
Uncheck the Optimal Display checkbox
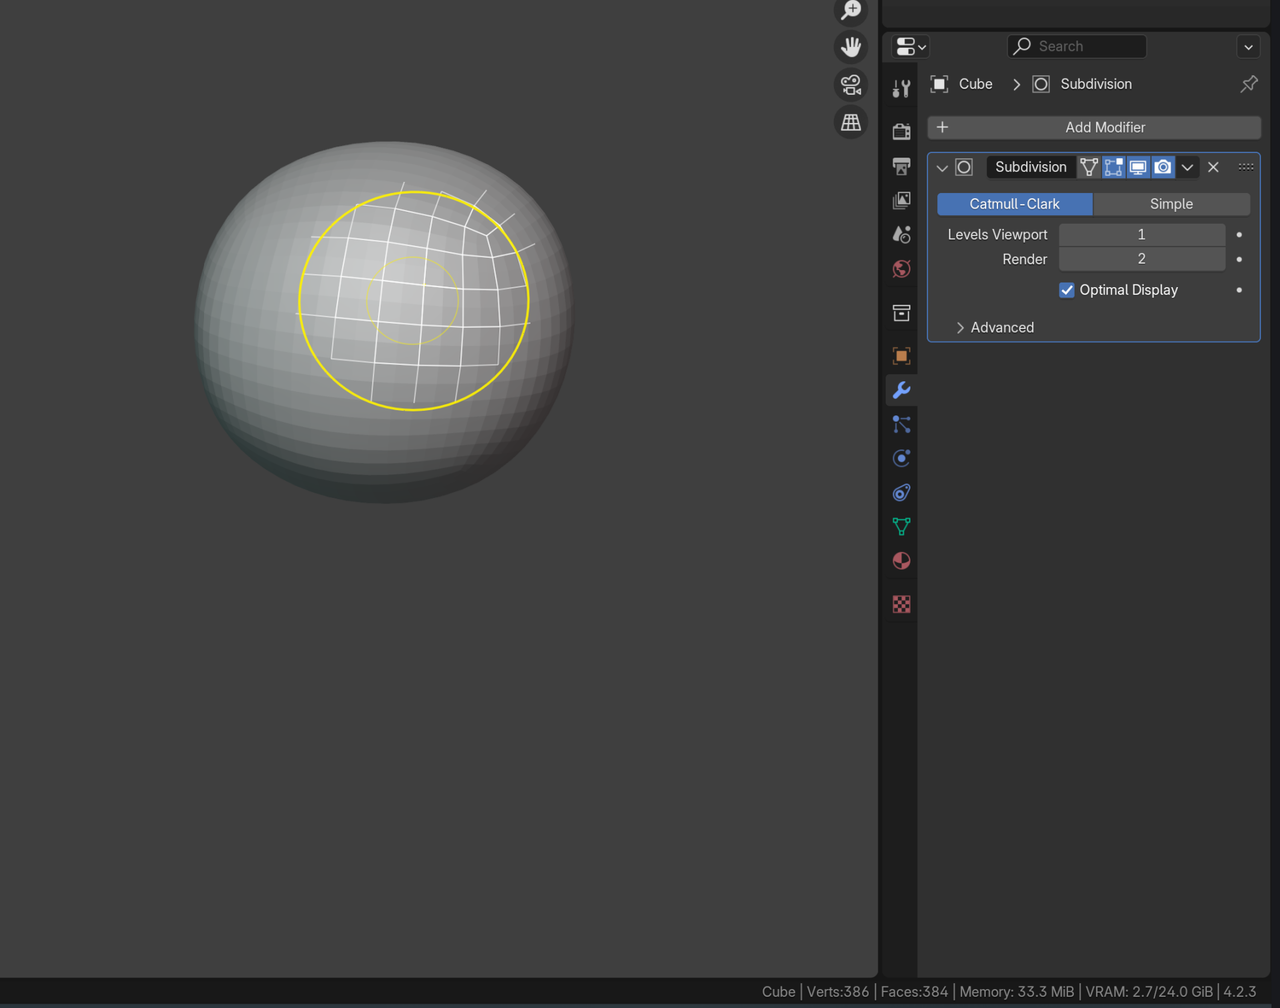1067,290
